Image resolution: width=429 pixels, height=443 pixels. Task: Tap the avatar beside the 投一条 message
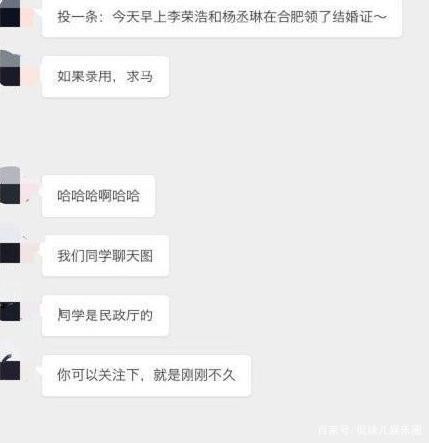pos(10,13)
